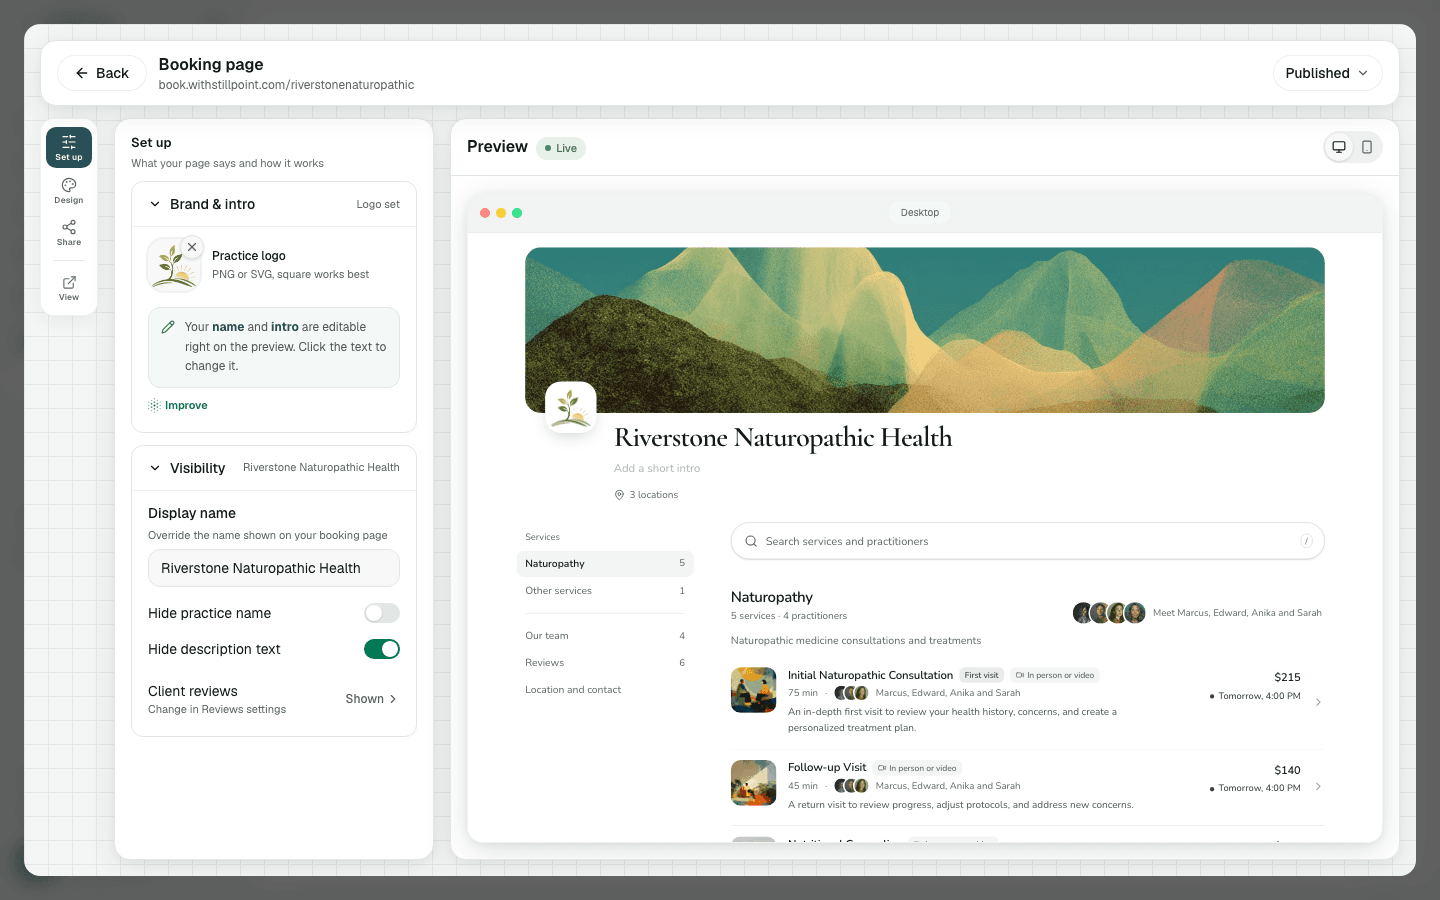Screen dimensions: 1440x900
Task: Click the search magnifier icon in preview
Action: [x=751, y=541]
